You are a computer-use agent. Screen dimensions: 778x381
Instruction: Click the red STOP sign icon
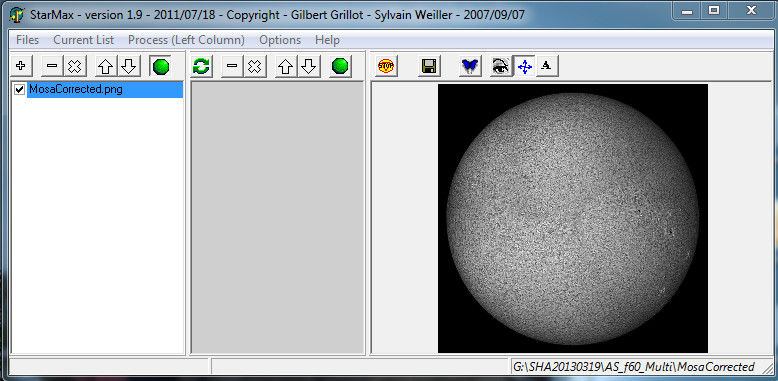[x=386, y=66]
